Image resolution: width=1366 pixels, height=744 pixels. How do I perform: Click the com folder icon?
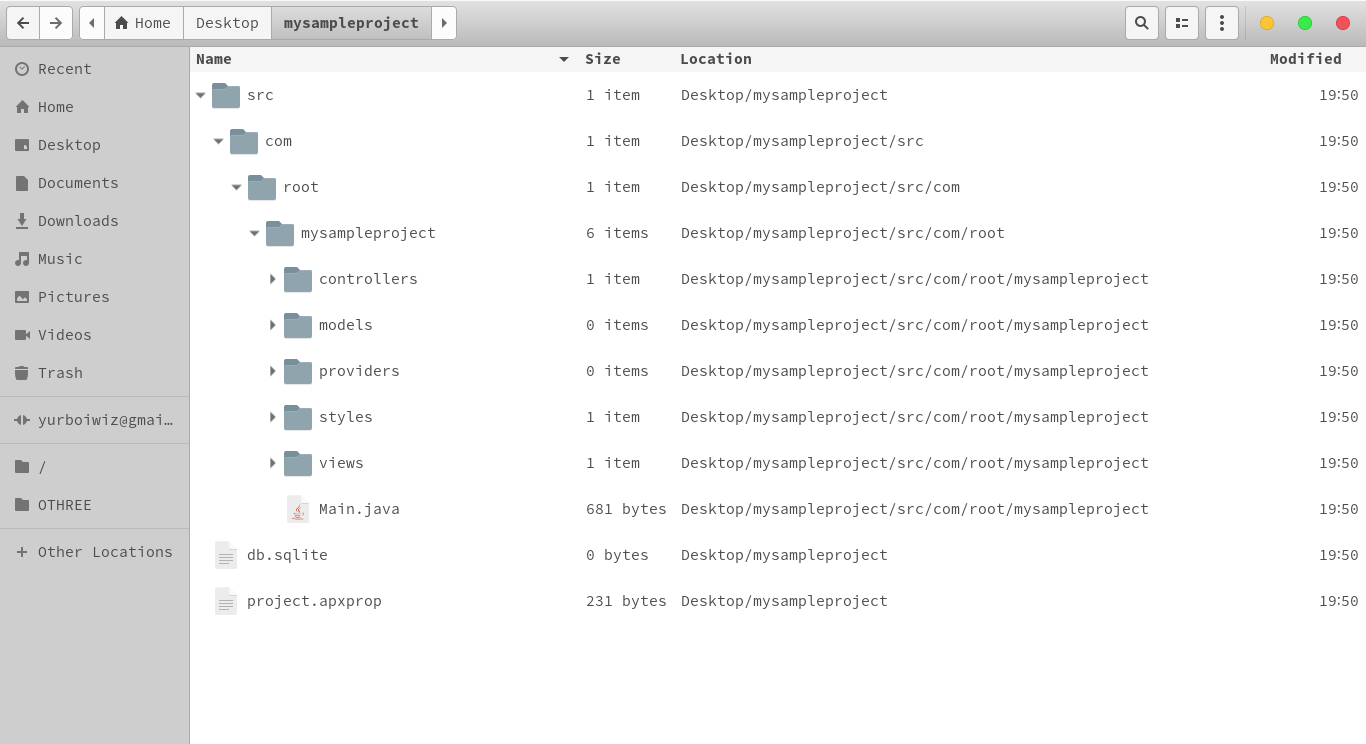[244, 141]
